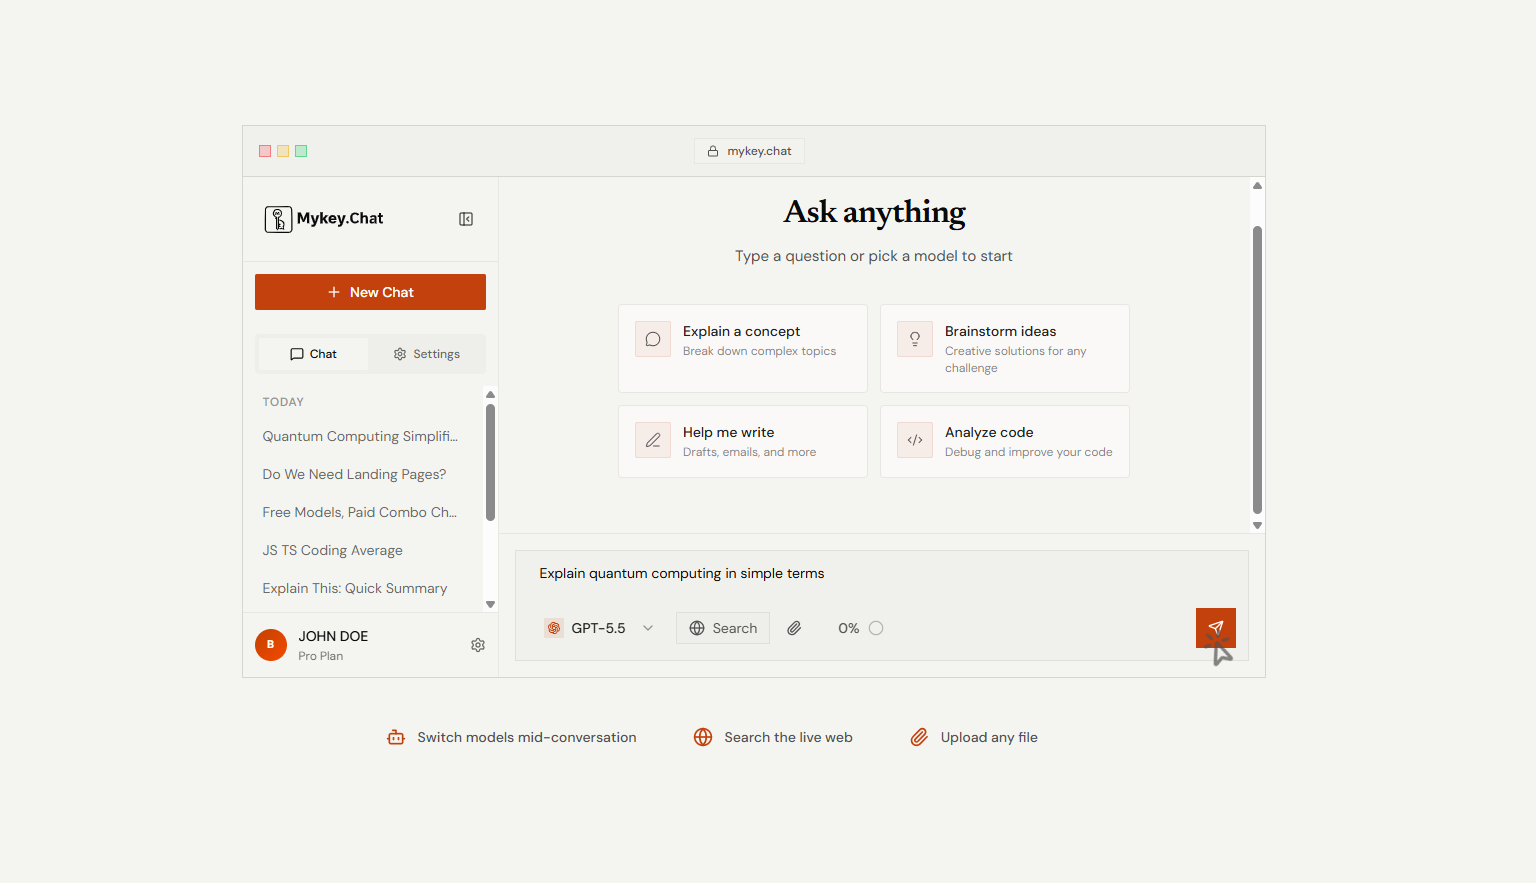This screenshot has height=883, width=1536.
Task: Click the yellow window minimize dot
Action: pos(283,151)
